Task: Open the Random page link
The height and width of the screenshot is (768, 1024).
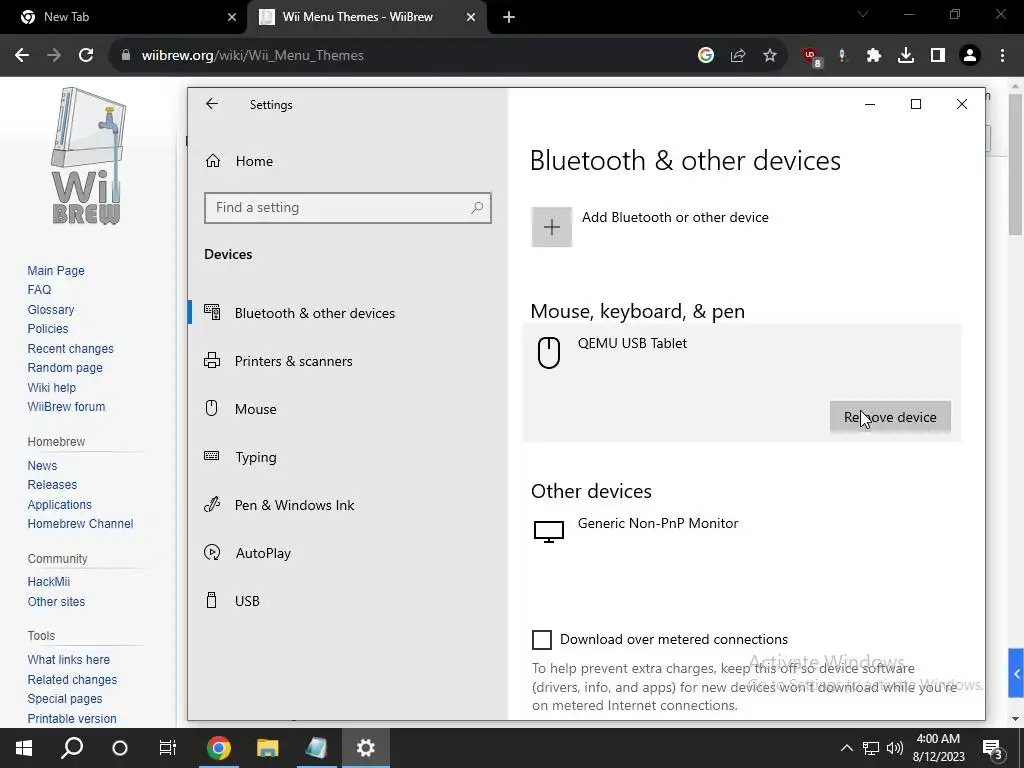Action: click(65, 368)
